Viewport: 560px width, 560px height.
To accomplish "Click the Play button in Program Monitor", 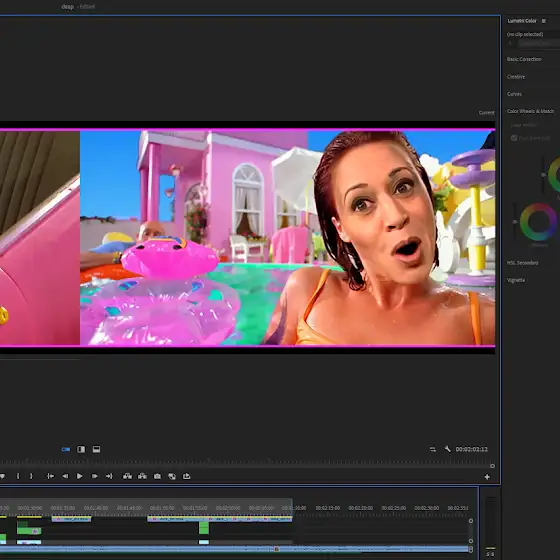I will point(80,476).
